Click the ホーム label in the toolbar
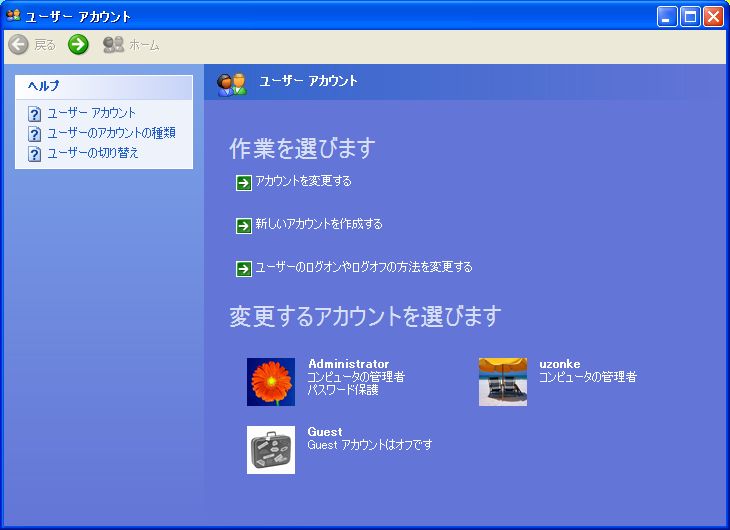 click(144, 45)
